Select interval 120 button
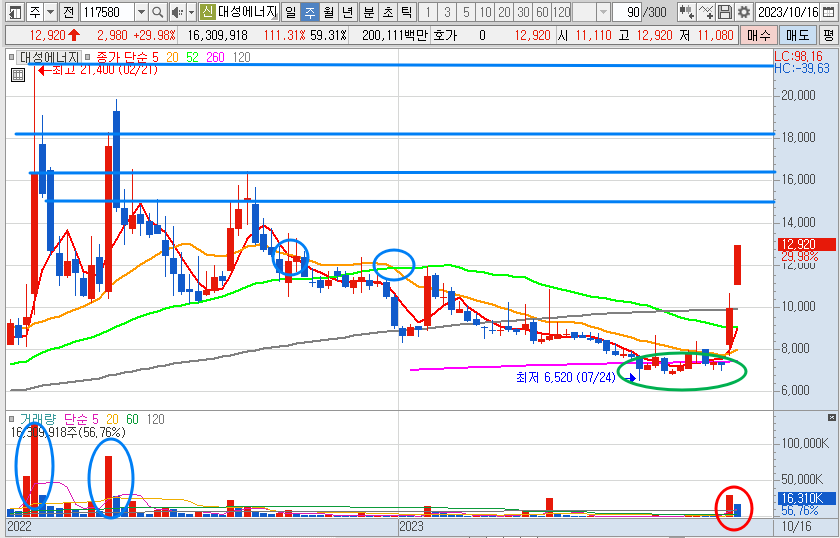 point(561,11)
